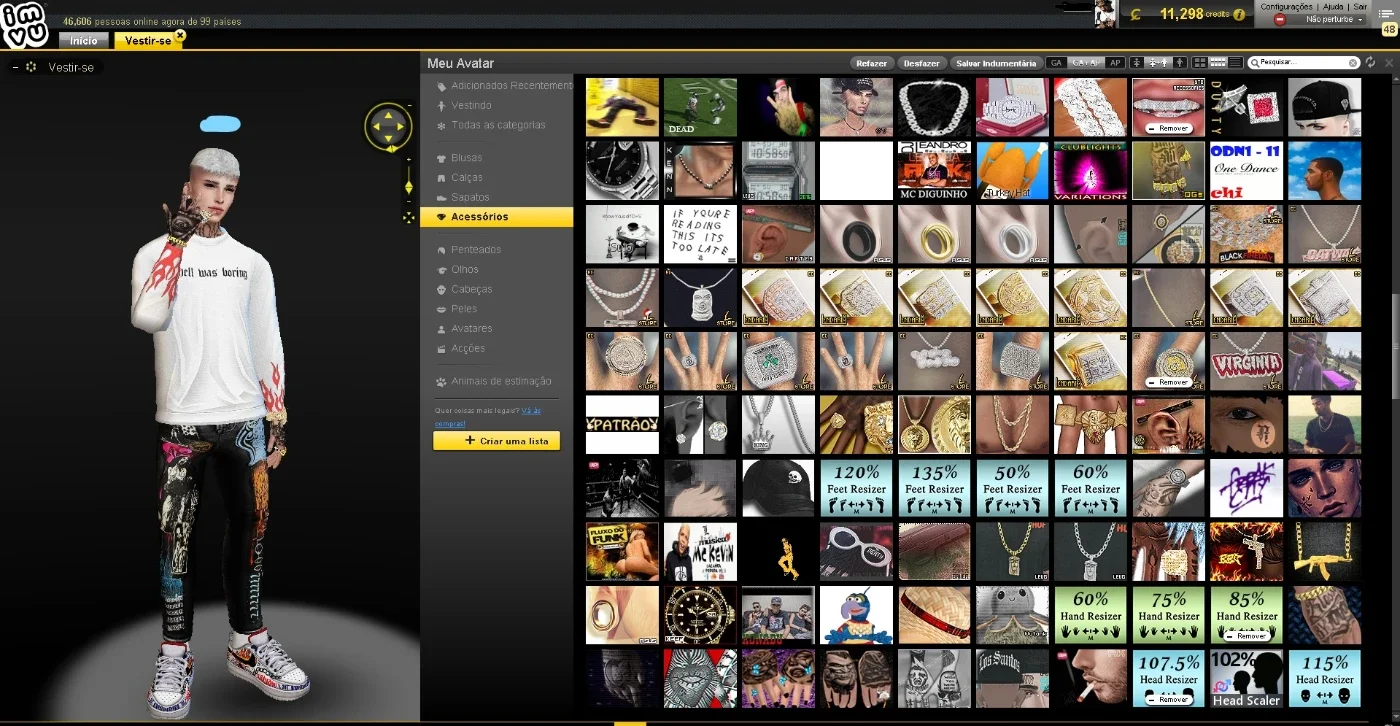Image resolution: width=1400 pixels, height=726 pixels.
Task: Pick the PATRÃO item
Action: click(623, 425)
